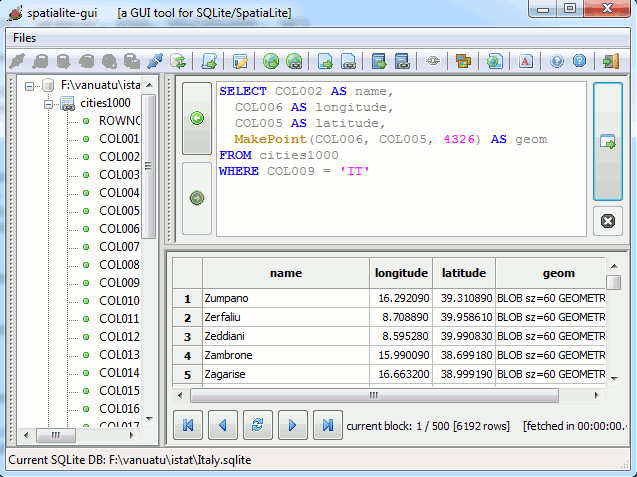637x477 pixels.
Task: Click the Zagarise geom BLOB cell
Action: click(551, 374)
